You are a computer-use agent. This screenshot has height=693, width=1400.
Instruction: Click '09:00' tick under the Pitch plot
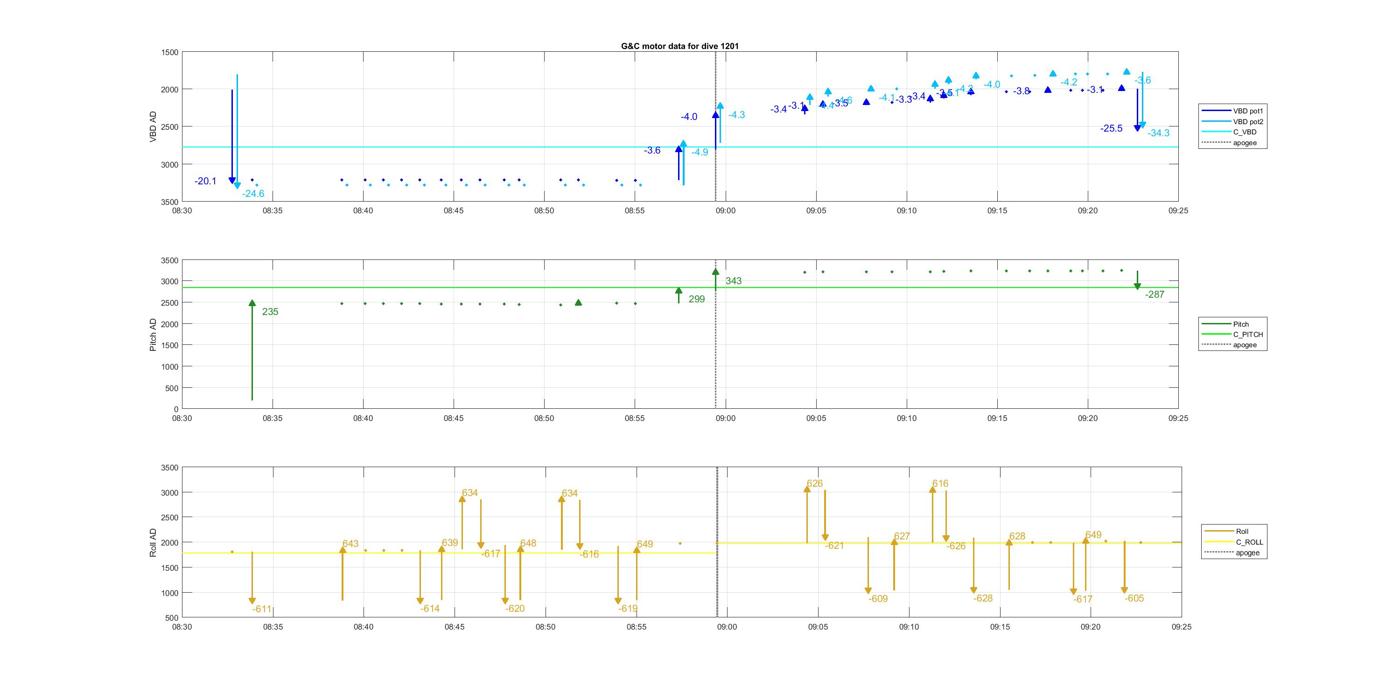pos(725,419)
